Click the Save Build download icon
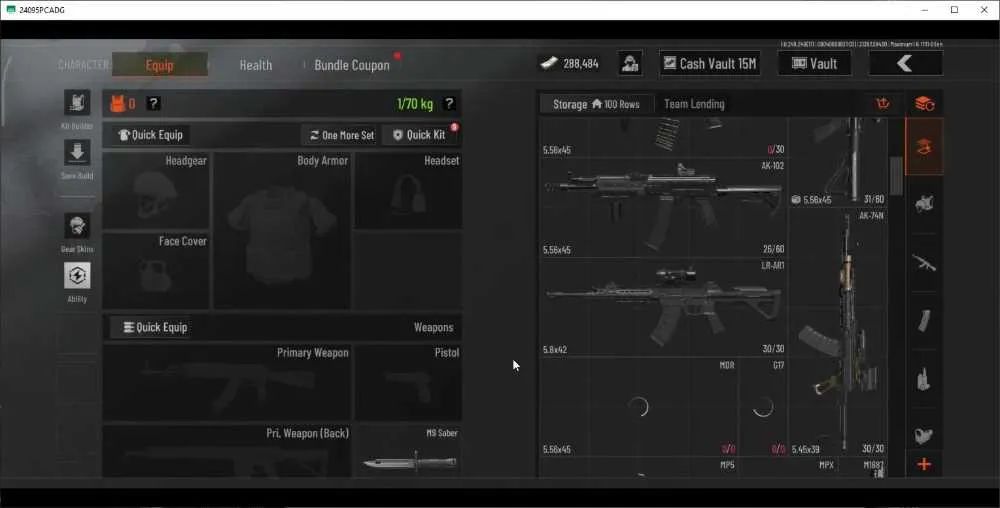Image resolution: width=1000 pixels, height=508 pixels. (77, 152)
